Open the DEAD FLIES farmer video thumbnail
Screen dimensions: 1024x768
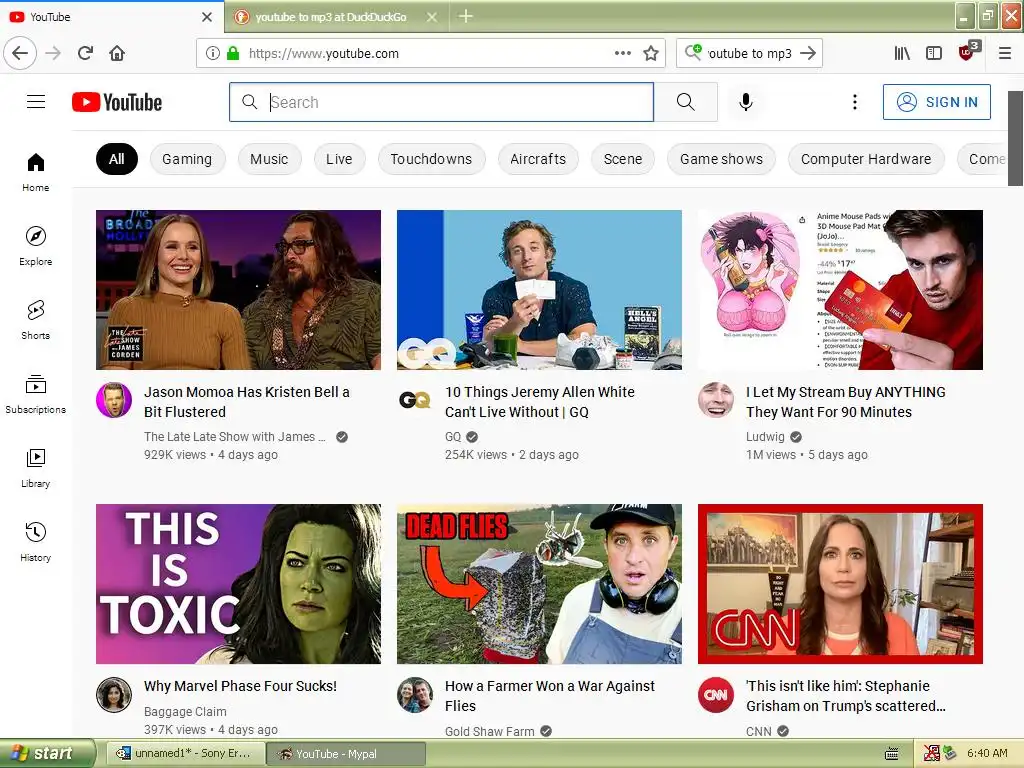point(539,584)
